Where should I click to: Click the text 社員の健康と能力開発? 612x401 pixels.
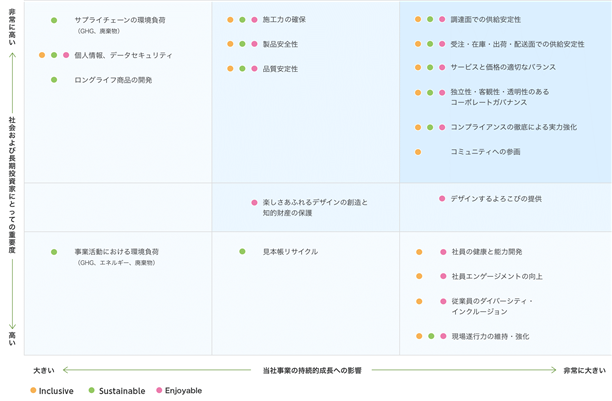coord(487,252)
